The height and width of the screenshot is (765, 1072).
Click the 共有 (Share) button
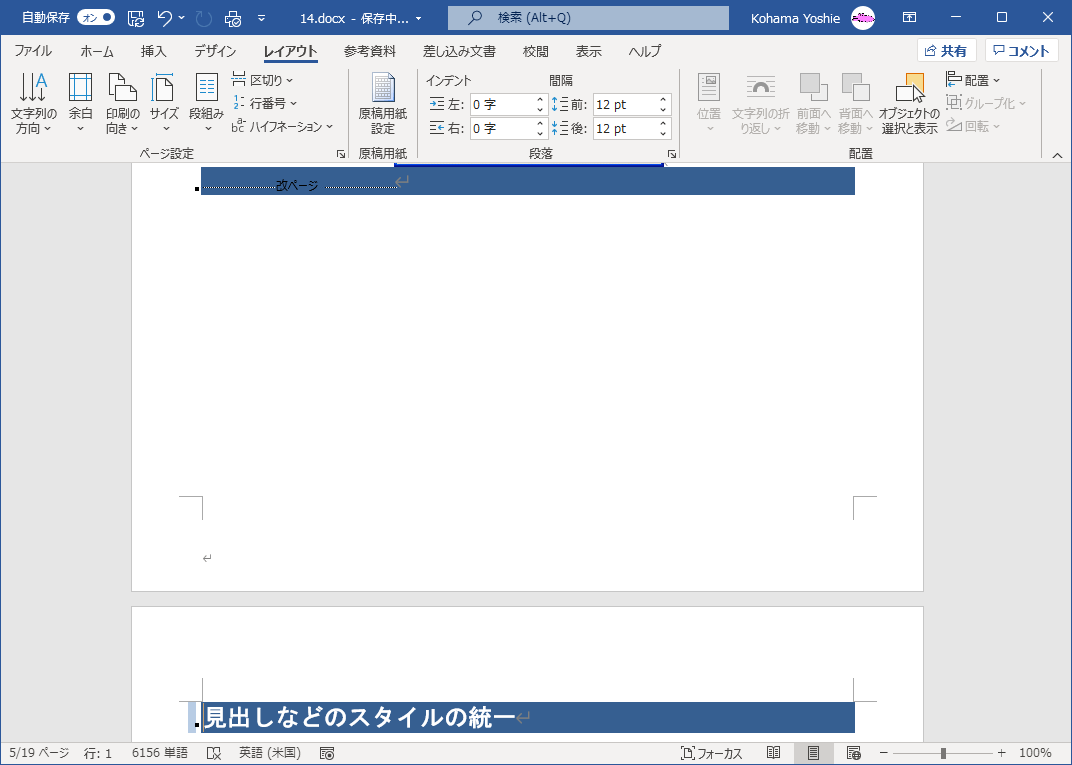pos(946,49)
